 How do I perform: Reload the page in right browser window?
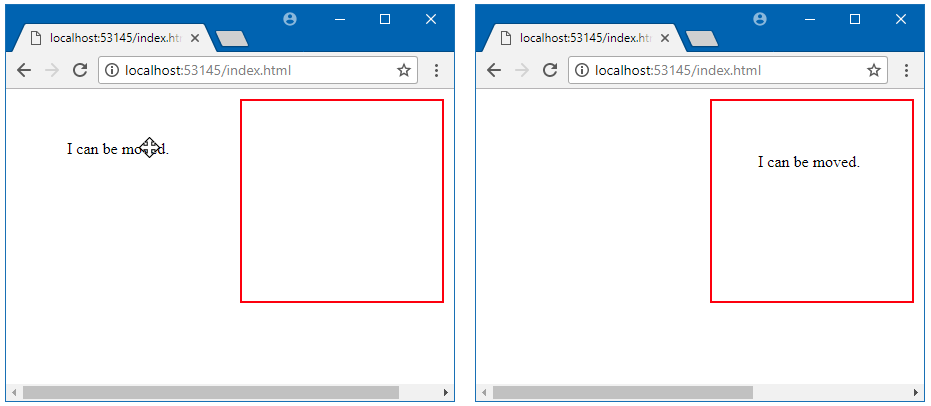click(x=550, y=71)
